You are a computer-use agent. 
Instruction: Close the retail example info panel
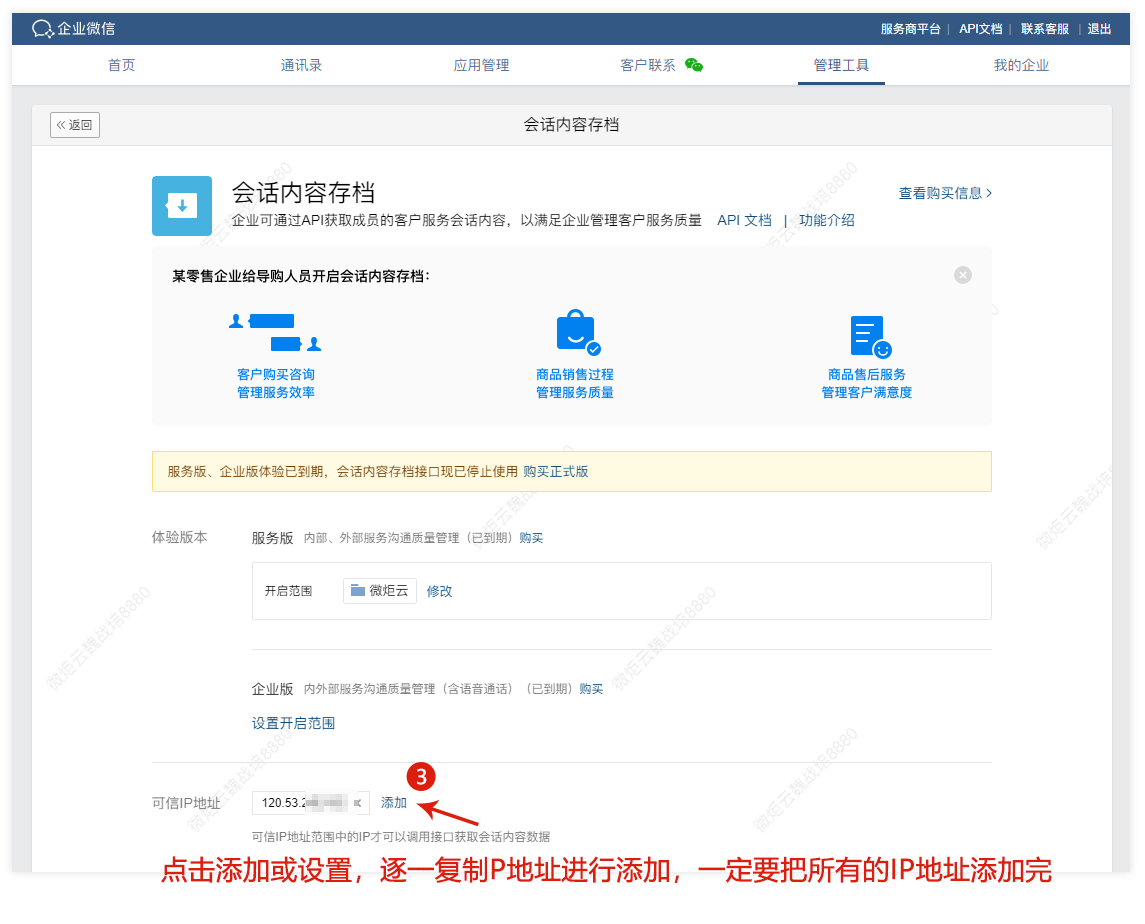tap(962, 275)
